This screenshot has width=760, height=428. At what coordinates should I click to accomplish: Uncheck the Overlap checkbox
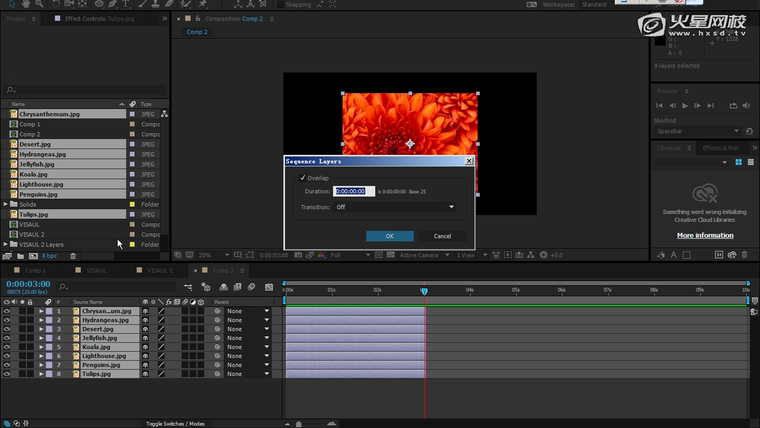click(303, 178)
